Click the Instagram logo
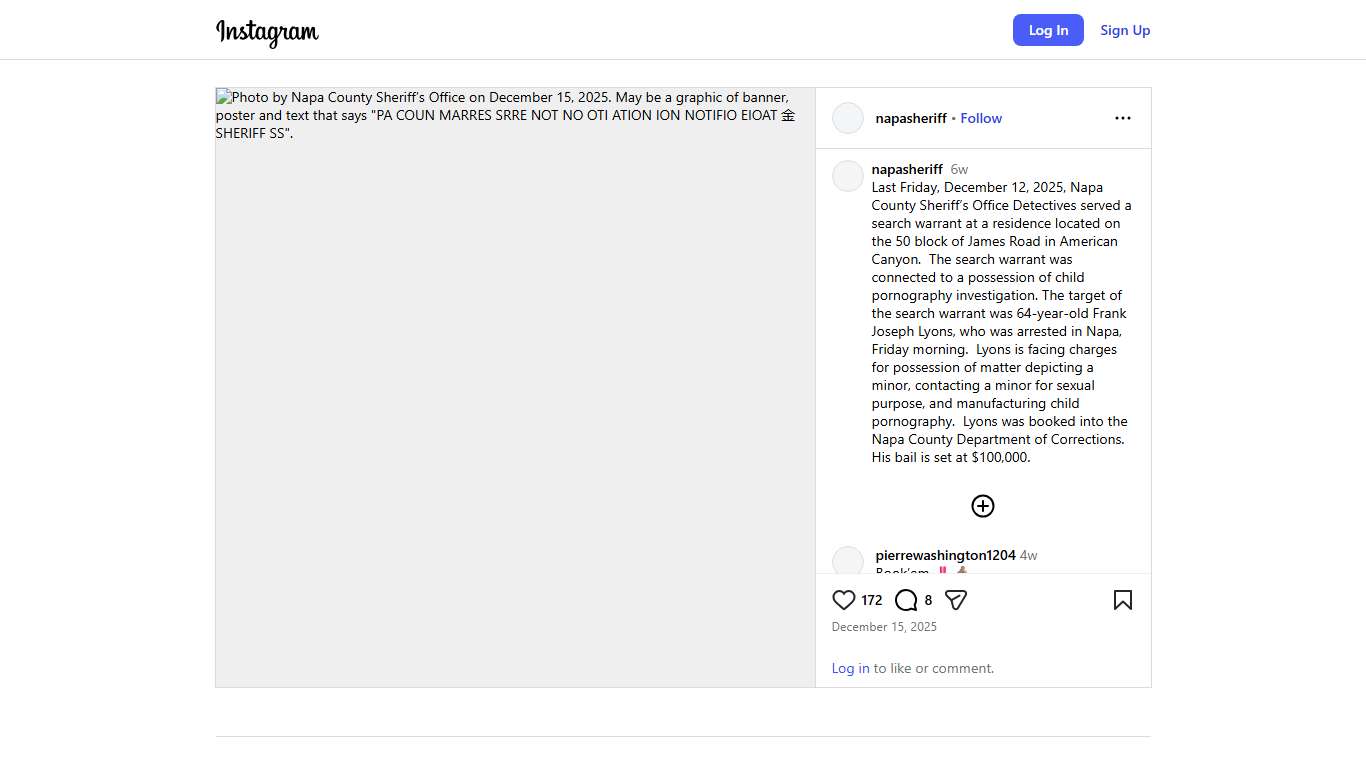The height and width of the screenshot is (768, 1366). (267, 32)
